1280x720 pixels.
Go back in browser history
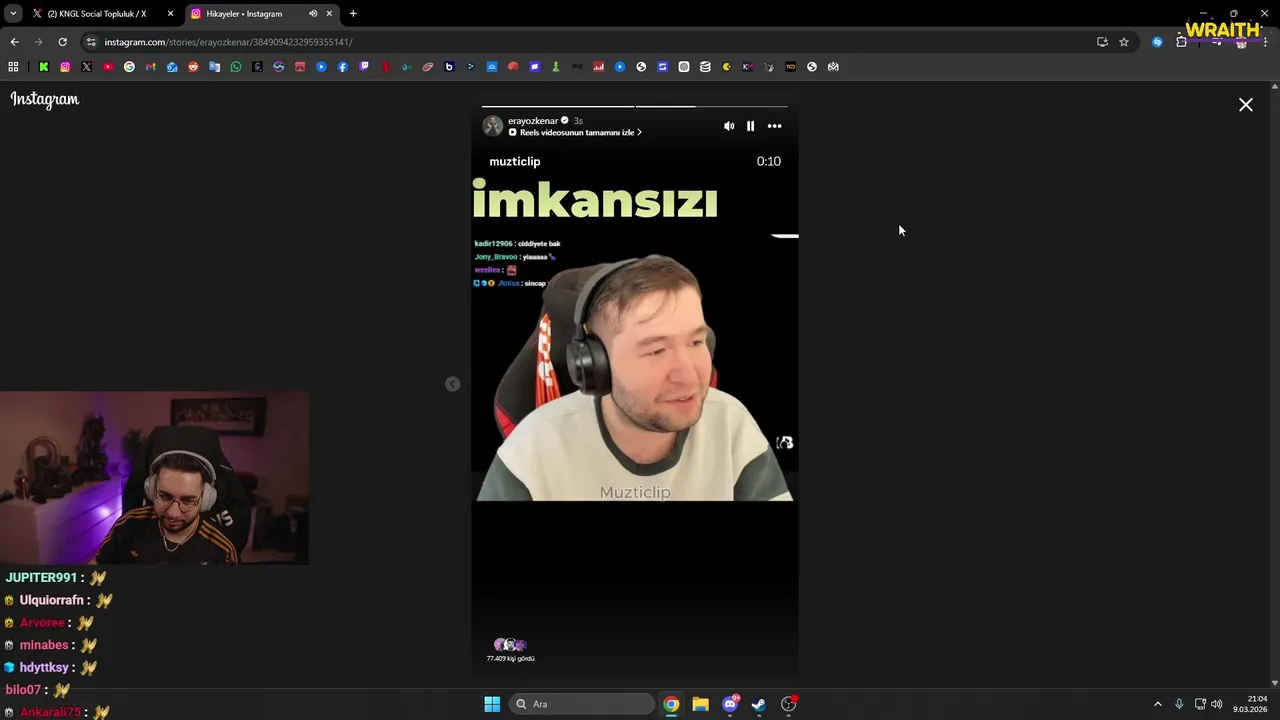(x=14, y=42)
